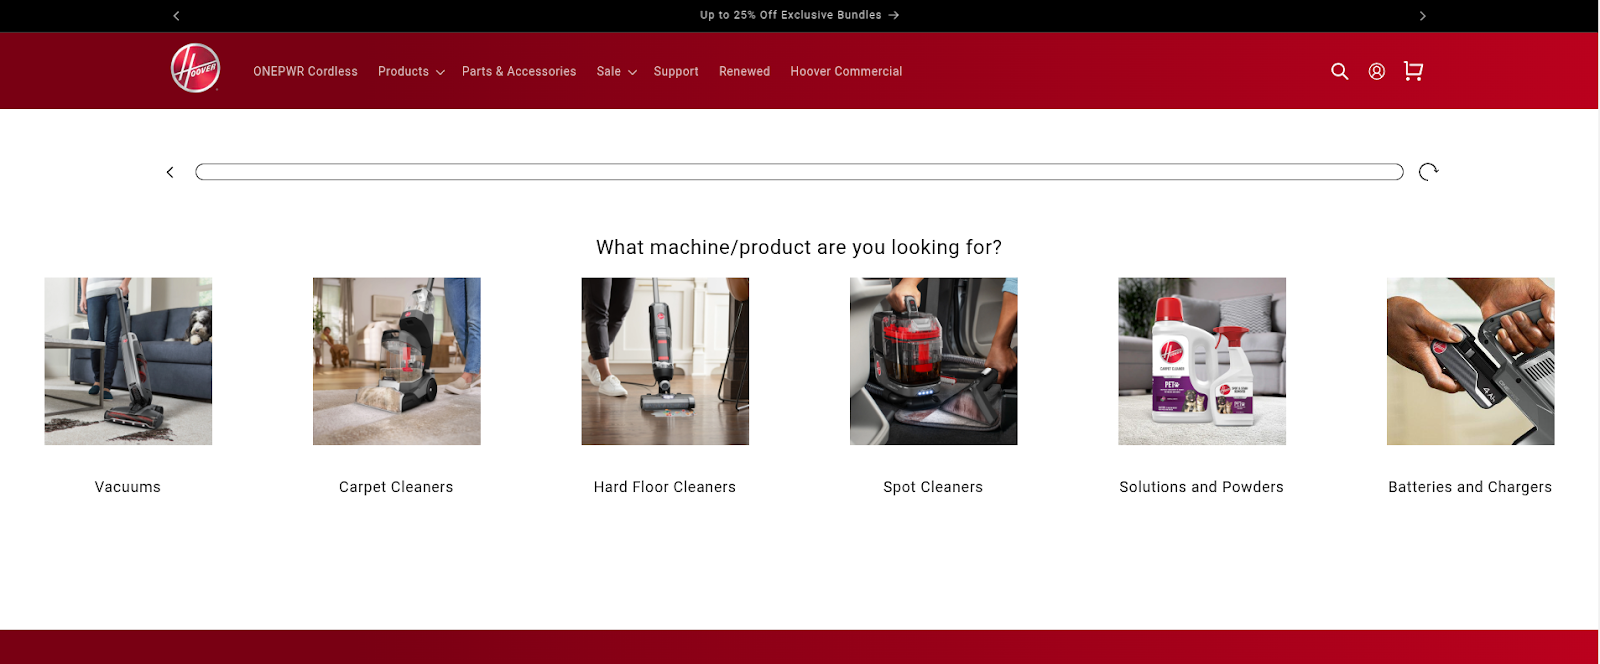
Task: Click the restart circular arrow icon
Action: (x=1428, y=172)
